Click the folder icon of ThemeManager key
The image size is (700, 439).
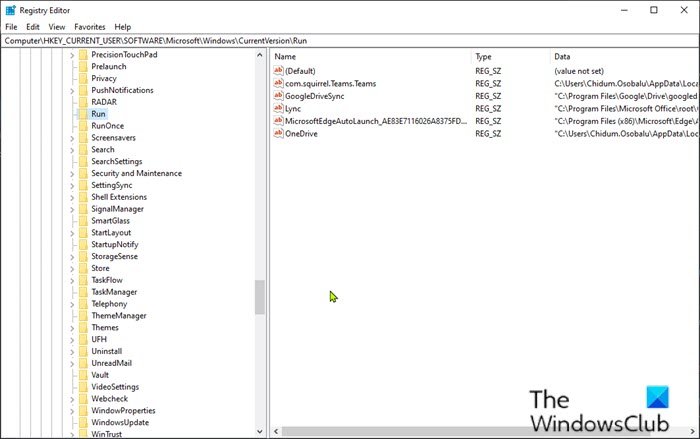(83, 315)
